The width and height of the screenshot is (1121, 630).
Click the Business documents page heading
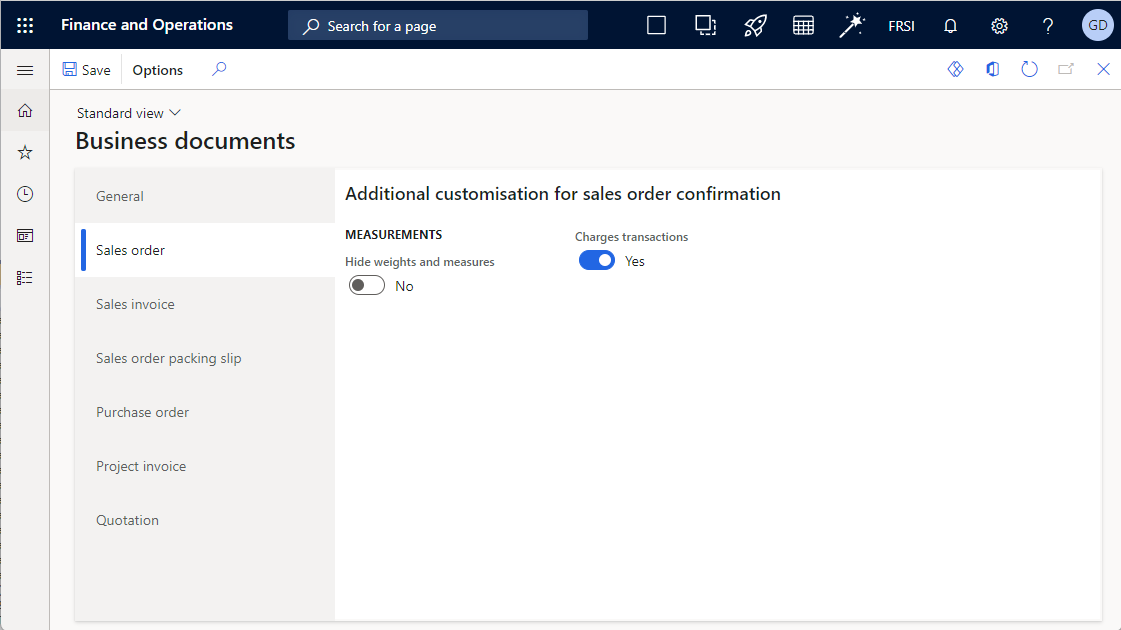pos(185,141)
